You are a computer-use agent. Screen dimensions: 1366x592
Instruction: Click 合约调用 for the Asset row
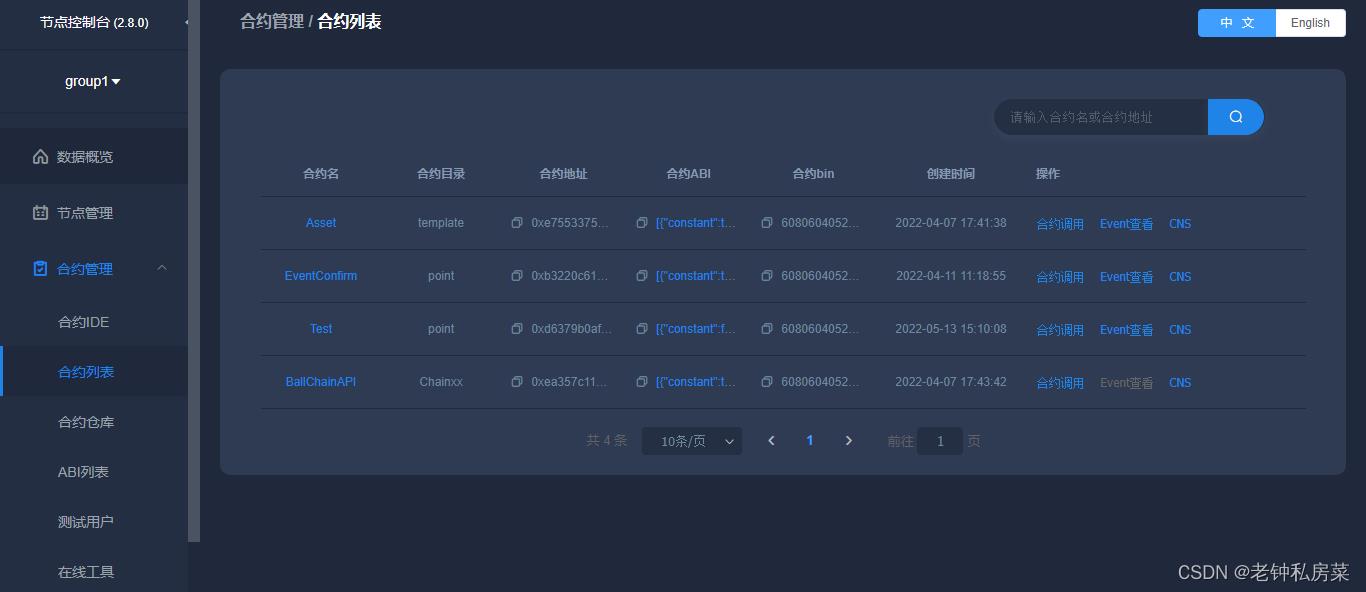point(1060,224)
